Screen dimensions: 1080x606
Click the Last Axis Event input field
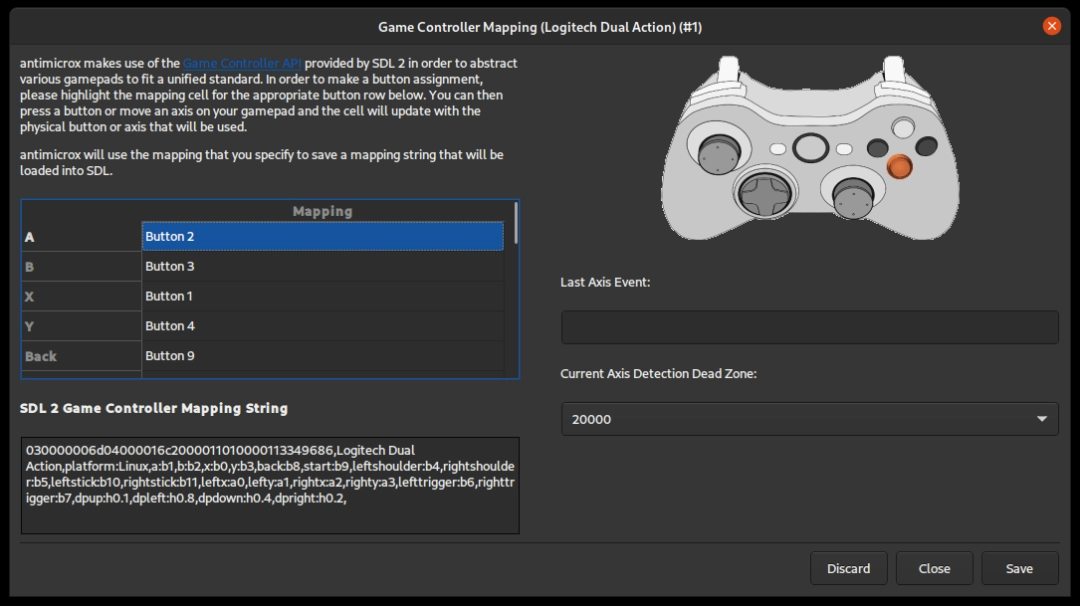tap(808, 327)
